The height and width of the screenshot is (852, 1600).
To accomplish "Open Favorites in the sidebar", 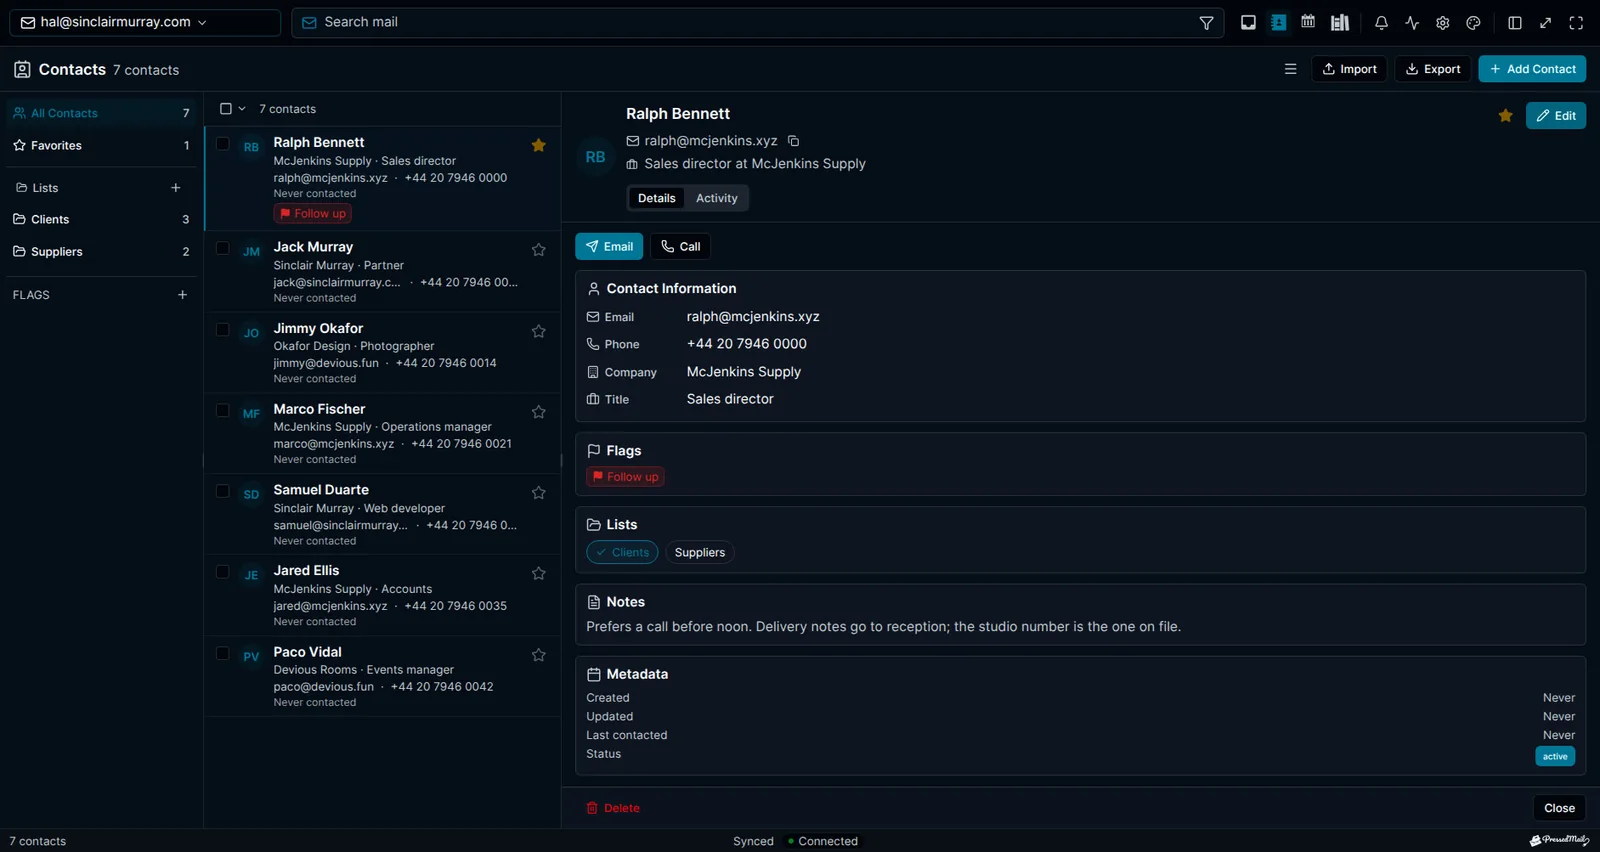I will 101,145.
